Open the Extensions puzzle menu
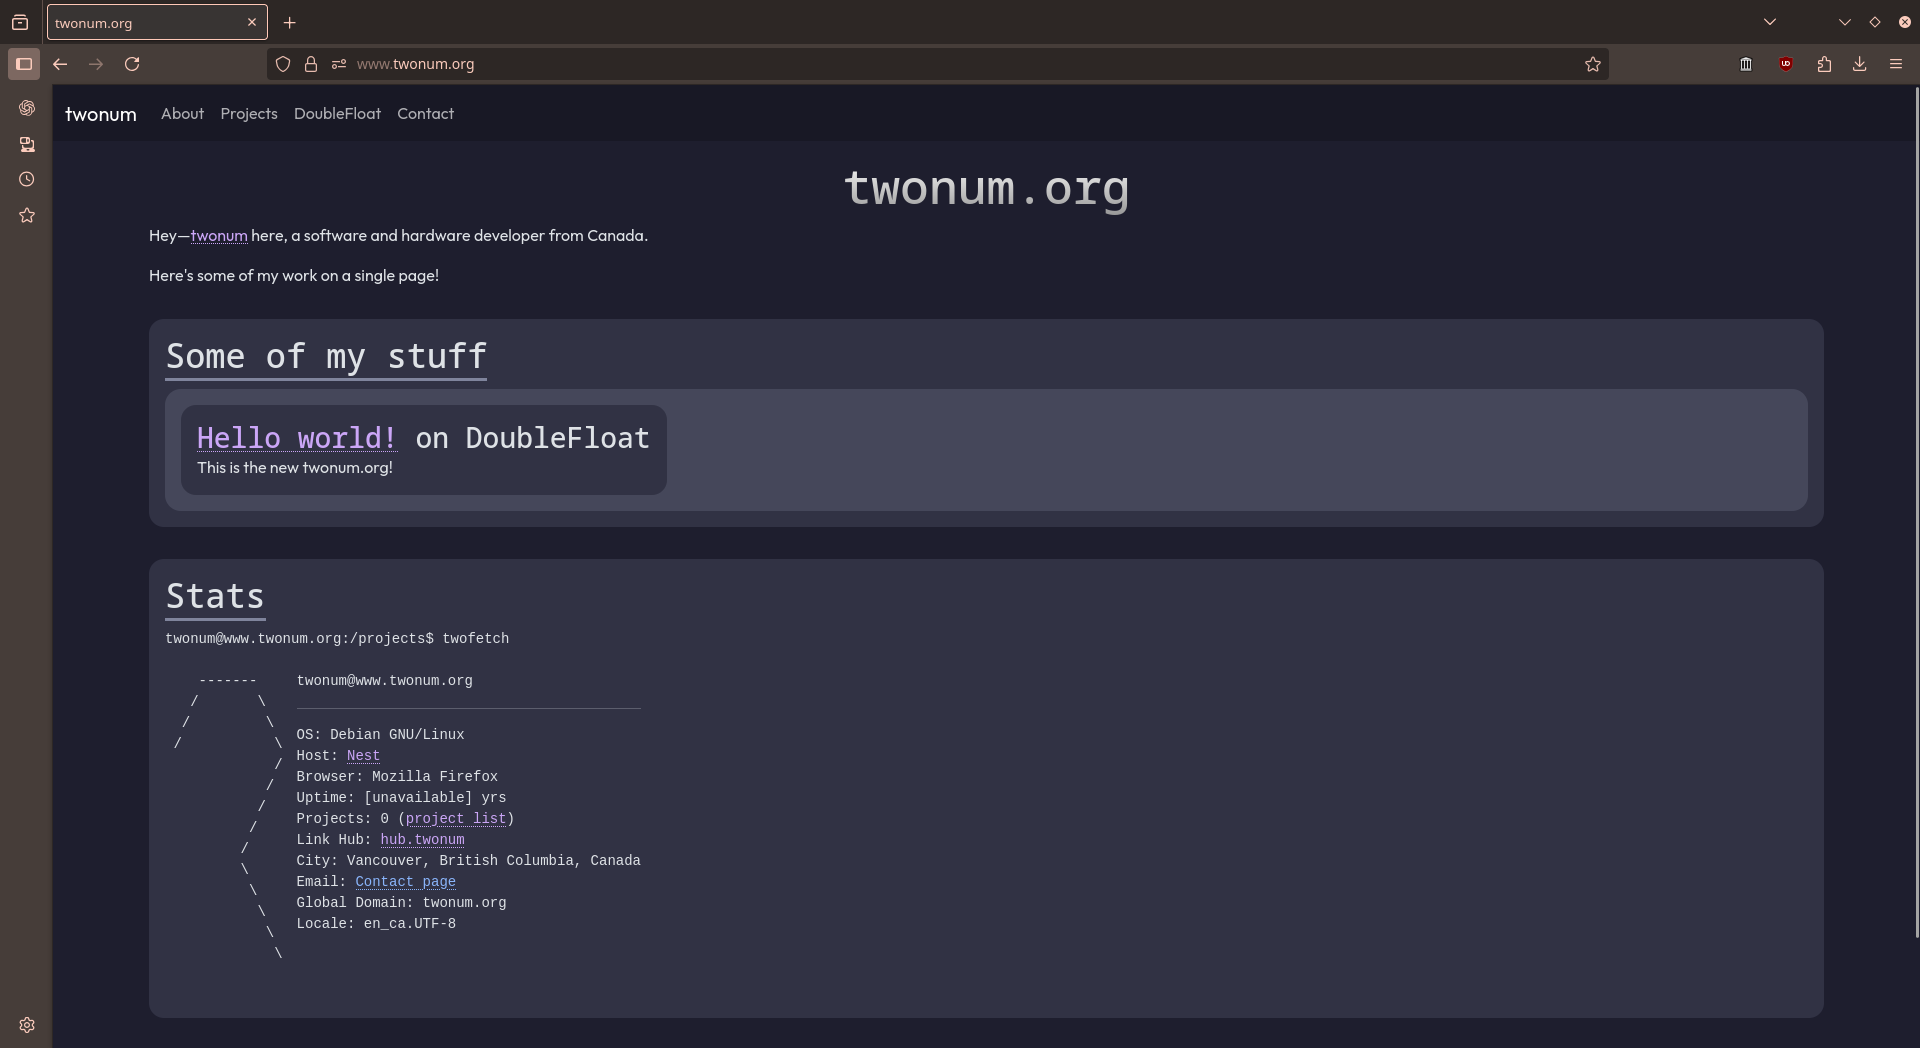 (x=1824, y=64)
